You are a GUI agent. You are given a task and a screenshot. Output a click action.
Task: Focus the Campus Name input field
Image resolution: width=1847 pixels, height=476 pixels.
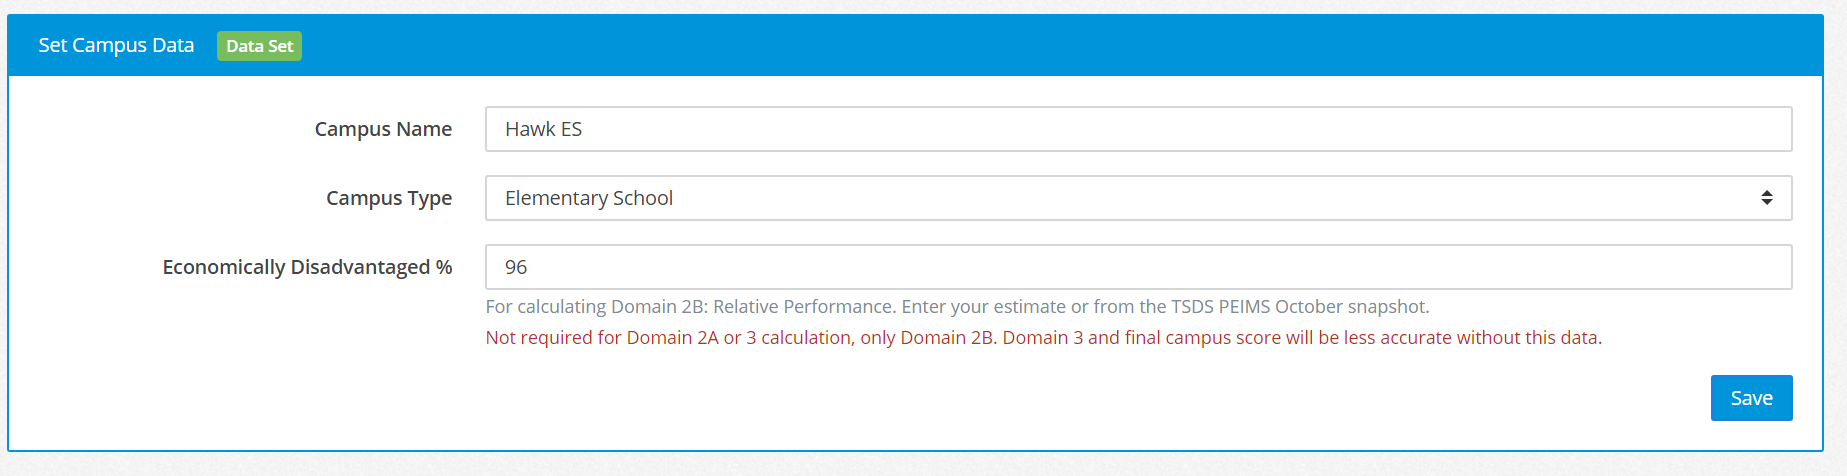(1137, 129)
